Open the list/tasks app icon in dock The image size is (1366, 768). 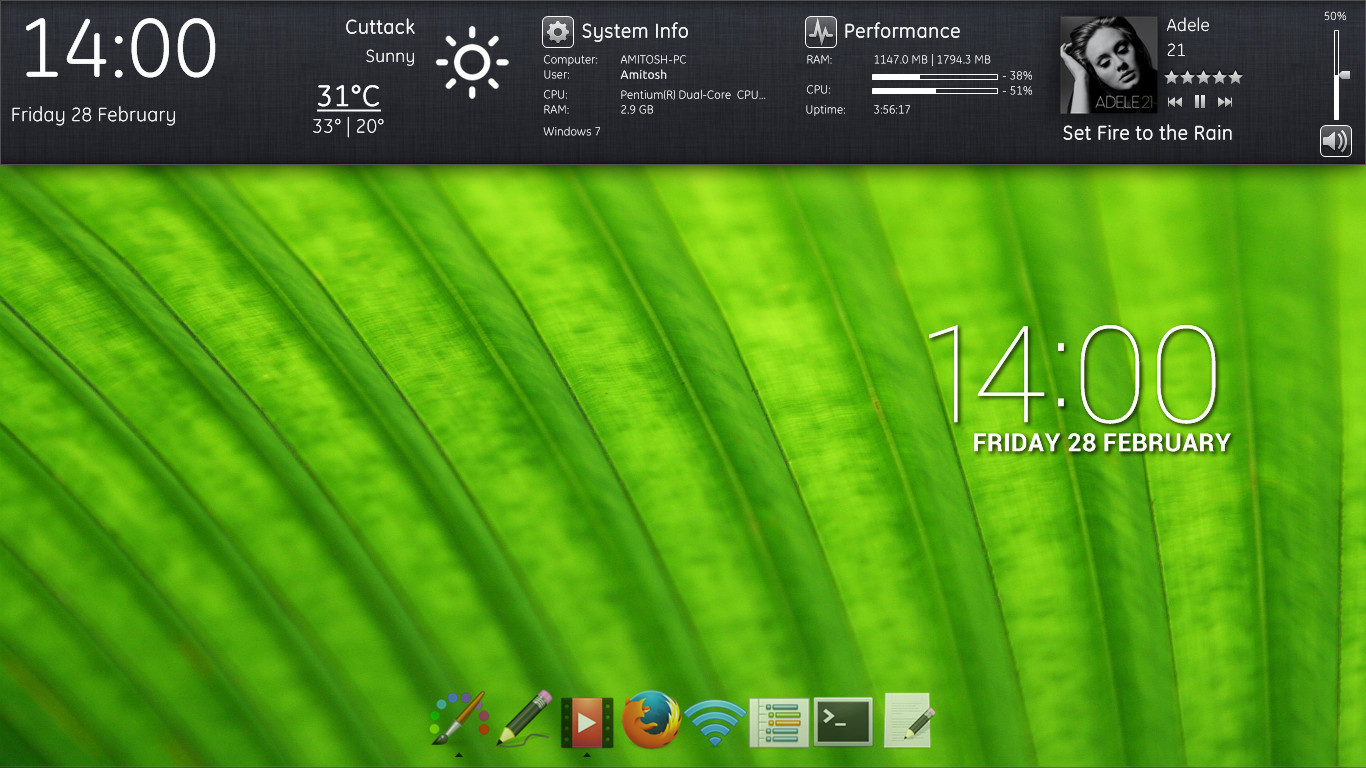(x=779, y=722)
